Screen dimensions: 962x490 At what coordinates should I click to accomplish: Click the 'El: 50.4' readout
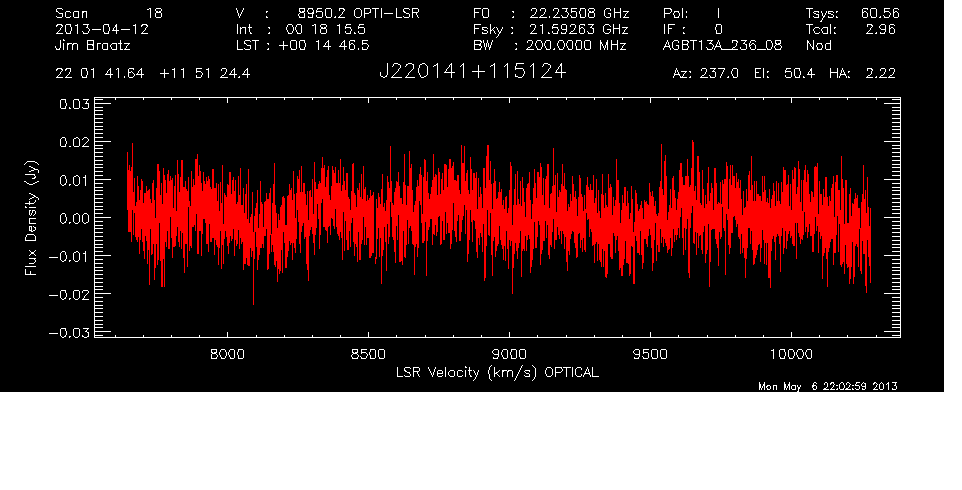click(784, 74)
